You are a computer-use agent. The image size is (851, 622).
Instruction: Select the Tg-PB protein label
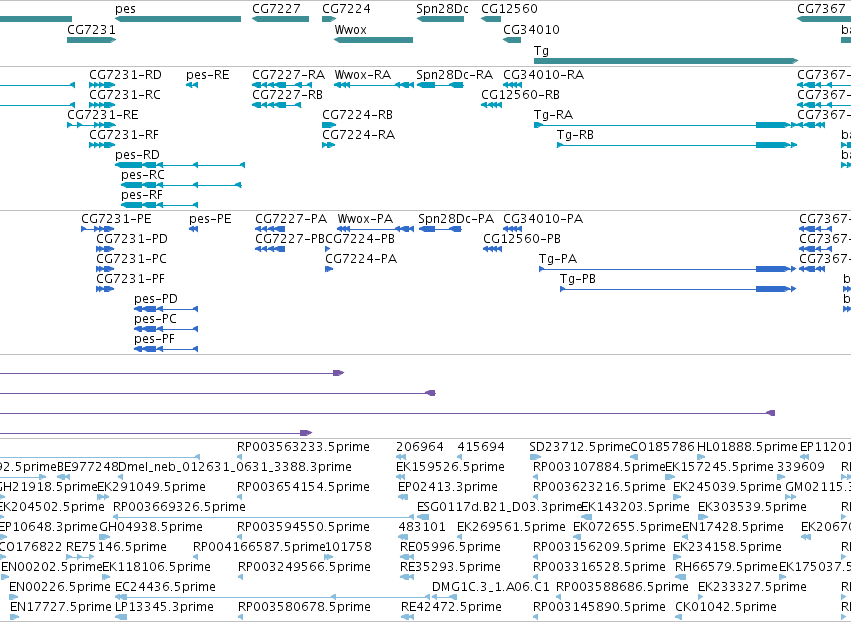pyautogui.click(x=577, y=279)
